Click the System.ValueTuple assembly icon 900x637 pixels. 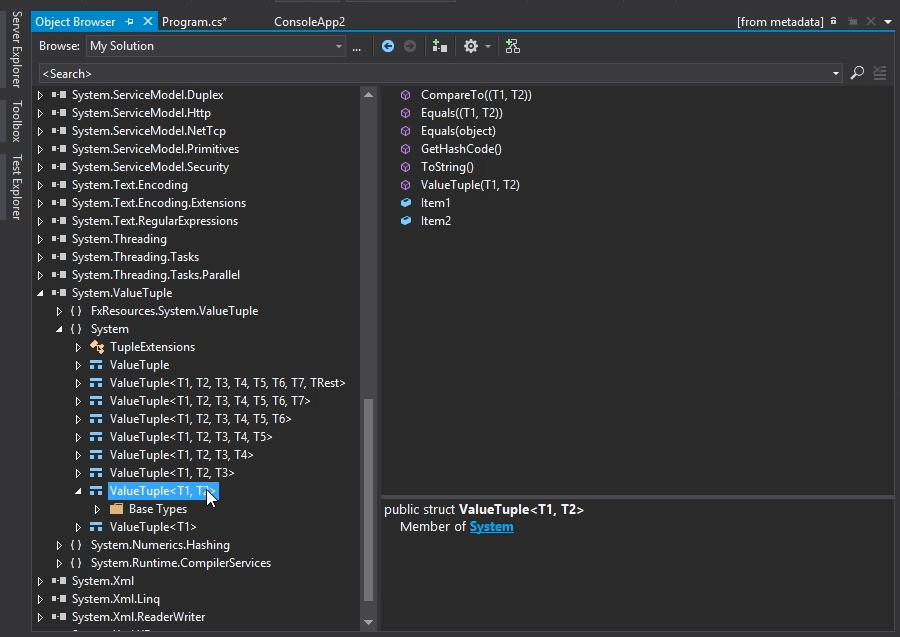coord(59,293)
